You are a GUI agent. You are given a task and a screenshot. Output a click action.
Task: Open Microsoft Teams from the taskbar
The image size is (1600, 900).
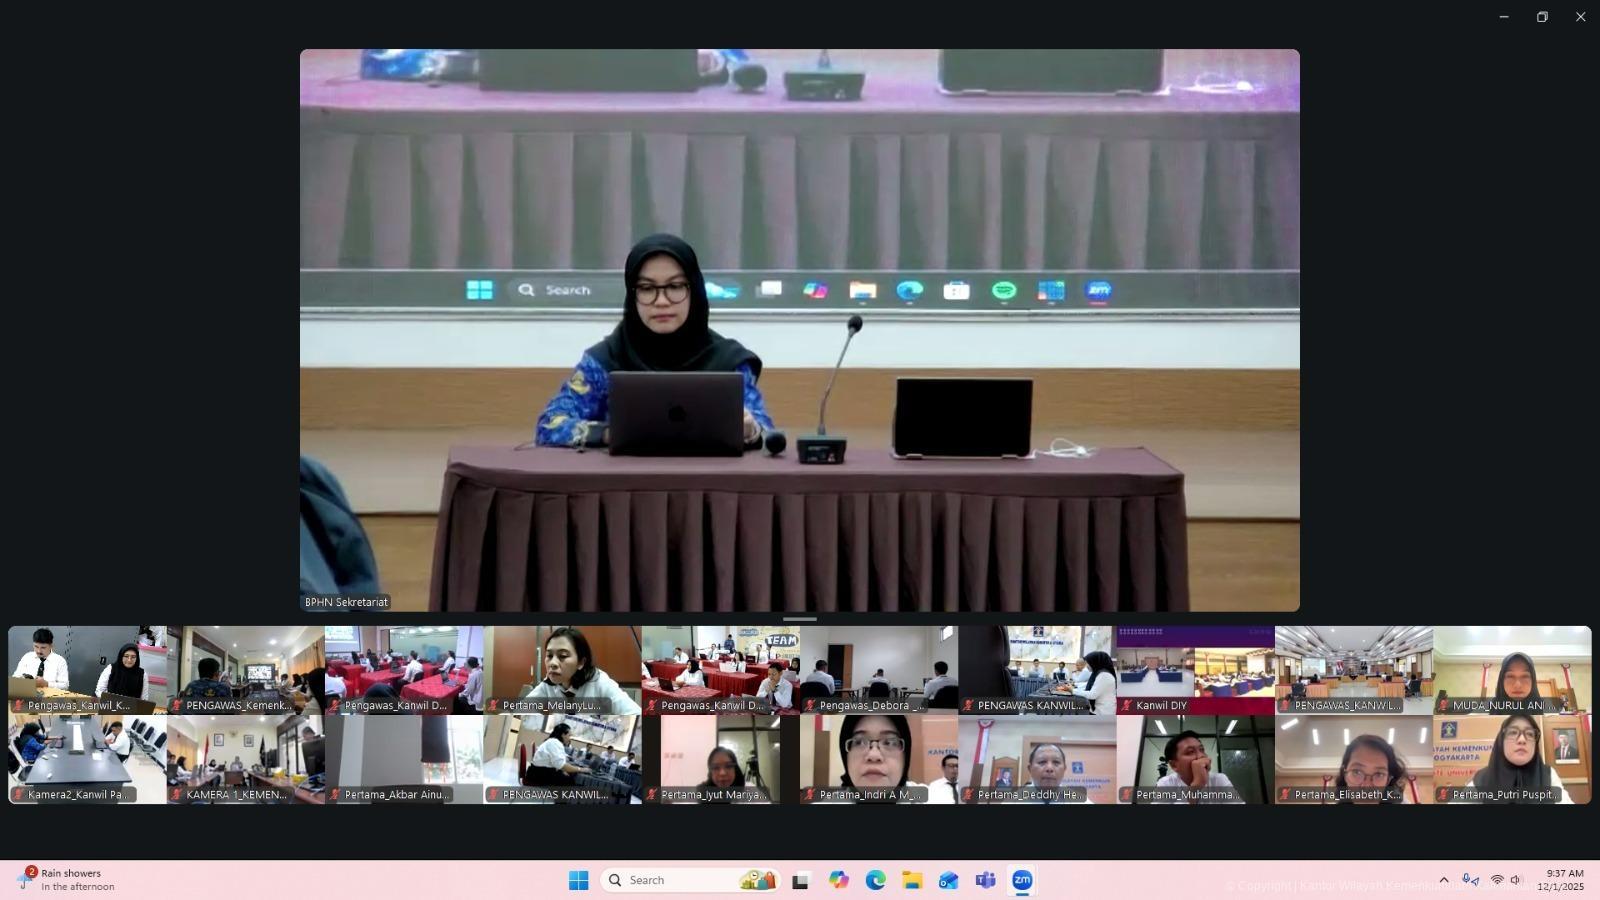(x=985, y=880)
